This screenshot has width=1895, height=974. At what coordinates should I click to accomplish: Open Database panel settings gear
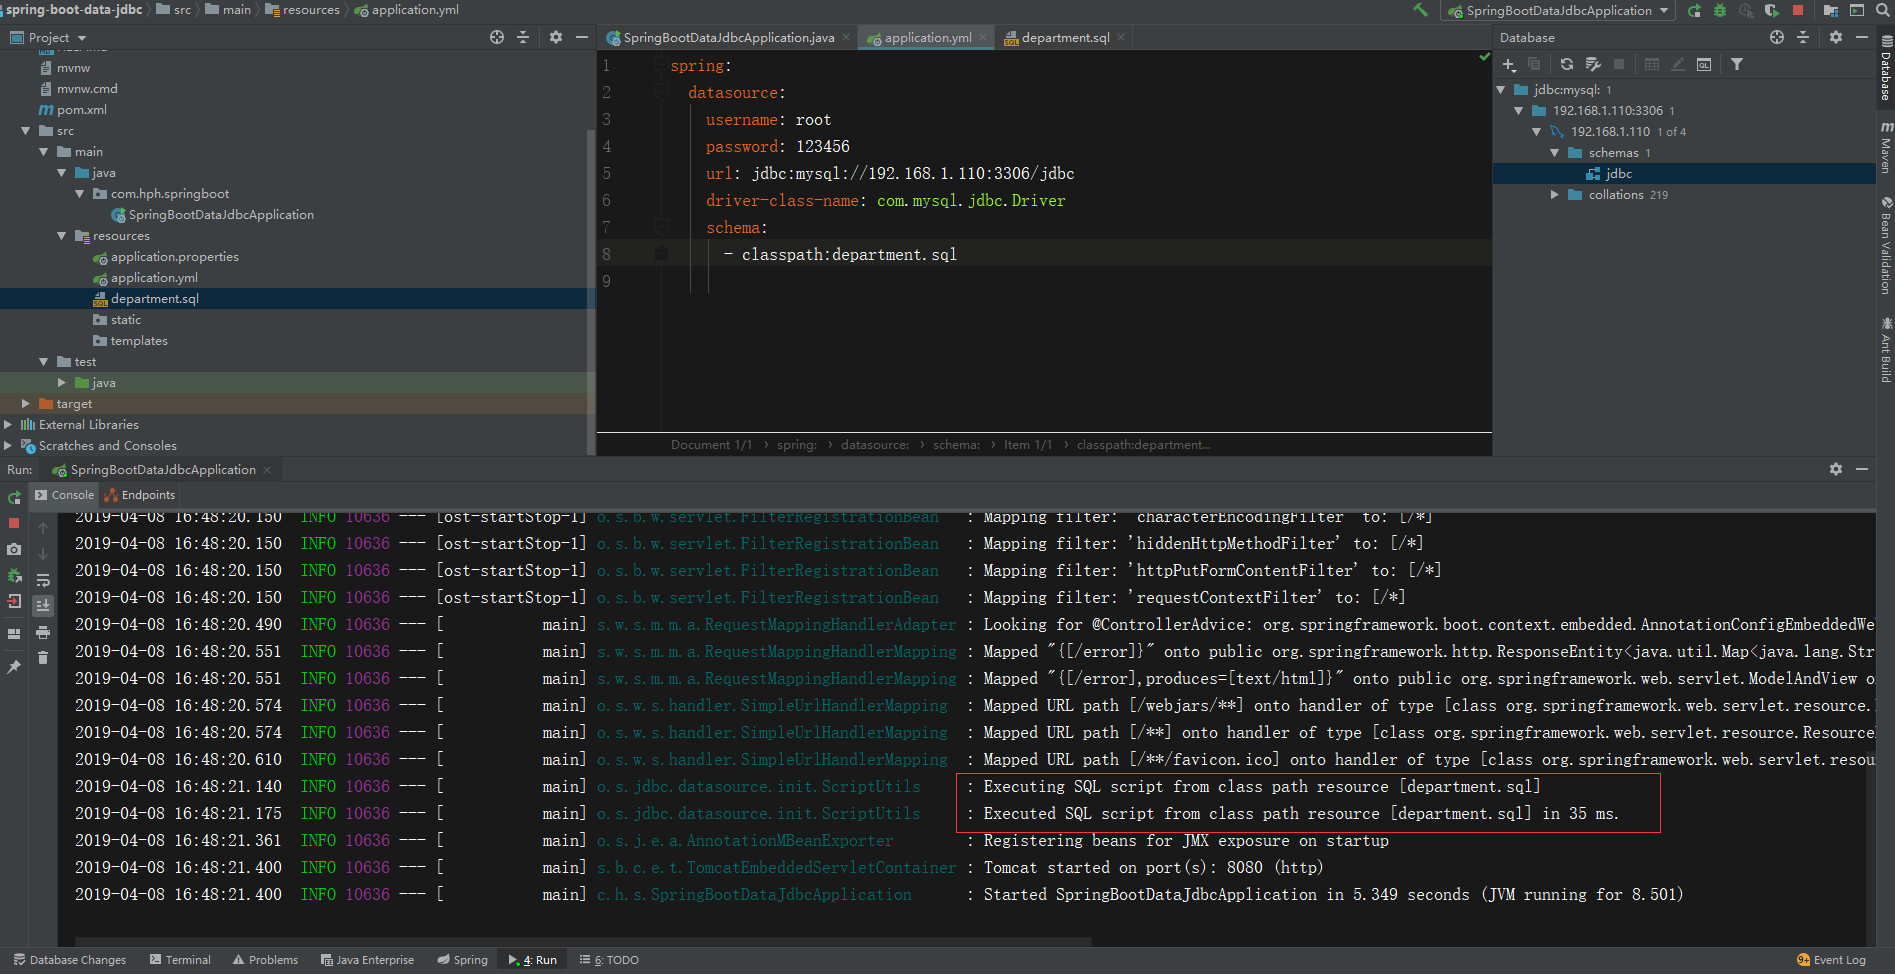point(1836,37)
